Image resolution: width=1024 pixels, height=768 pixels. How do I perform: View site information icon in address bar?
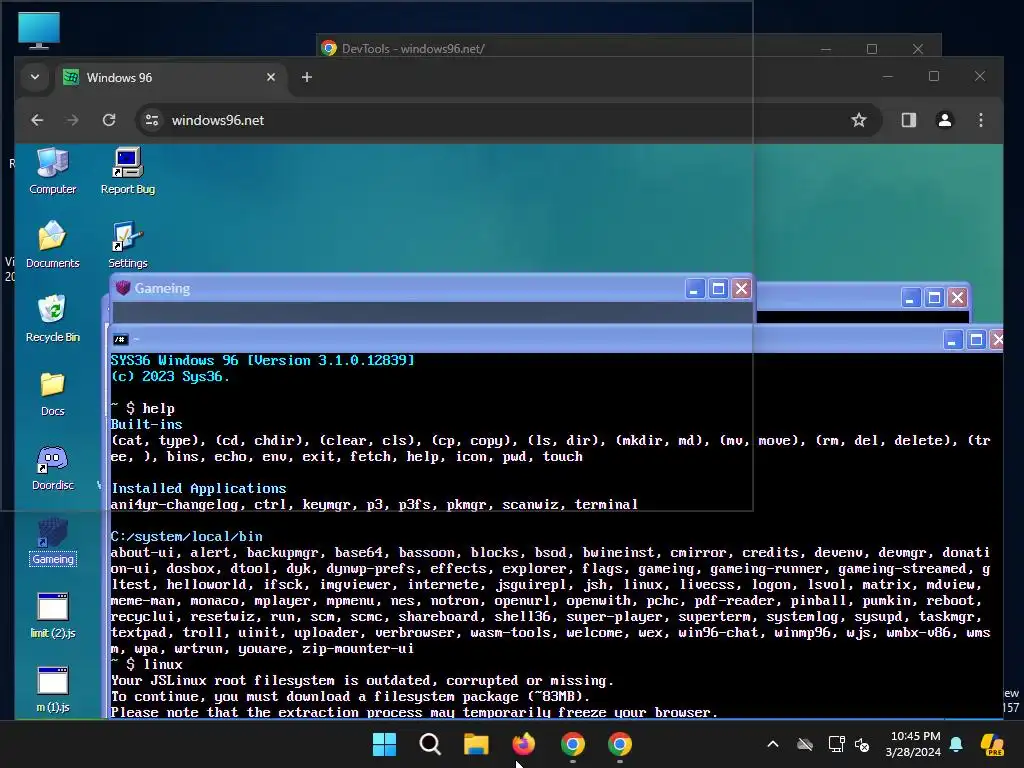152,120
